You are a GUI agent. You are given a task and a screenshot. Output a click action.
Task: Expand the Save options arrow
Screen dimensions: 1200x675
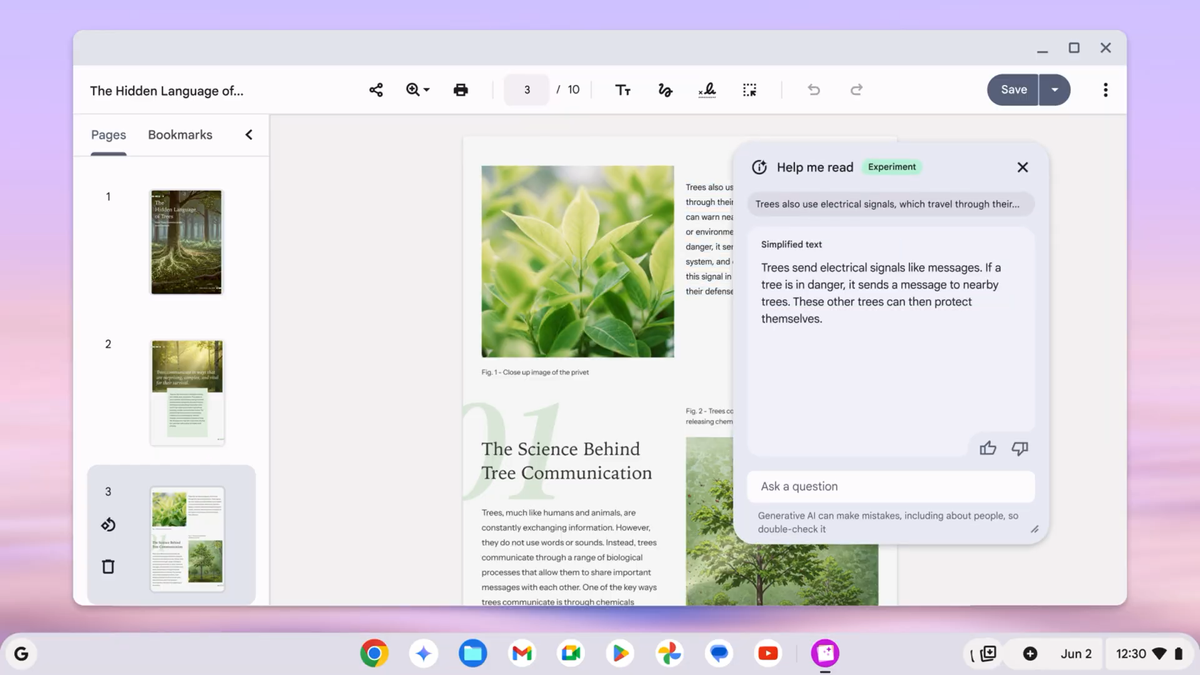[1055, 90]
